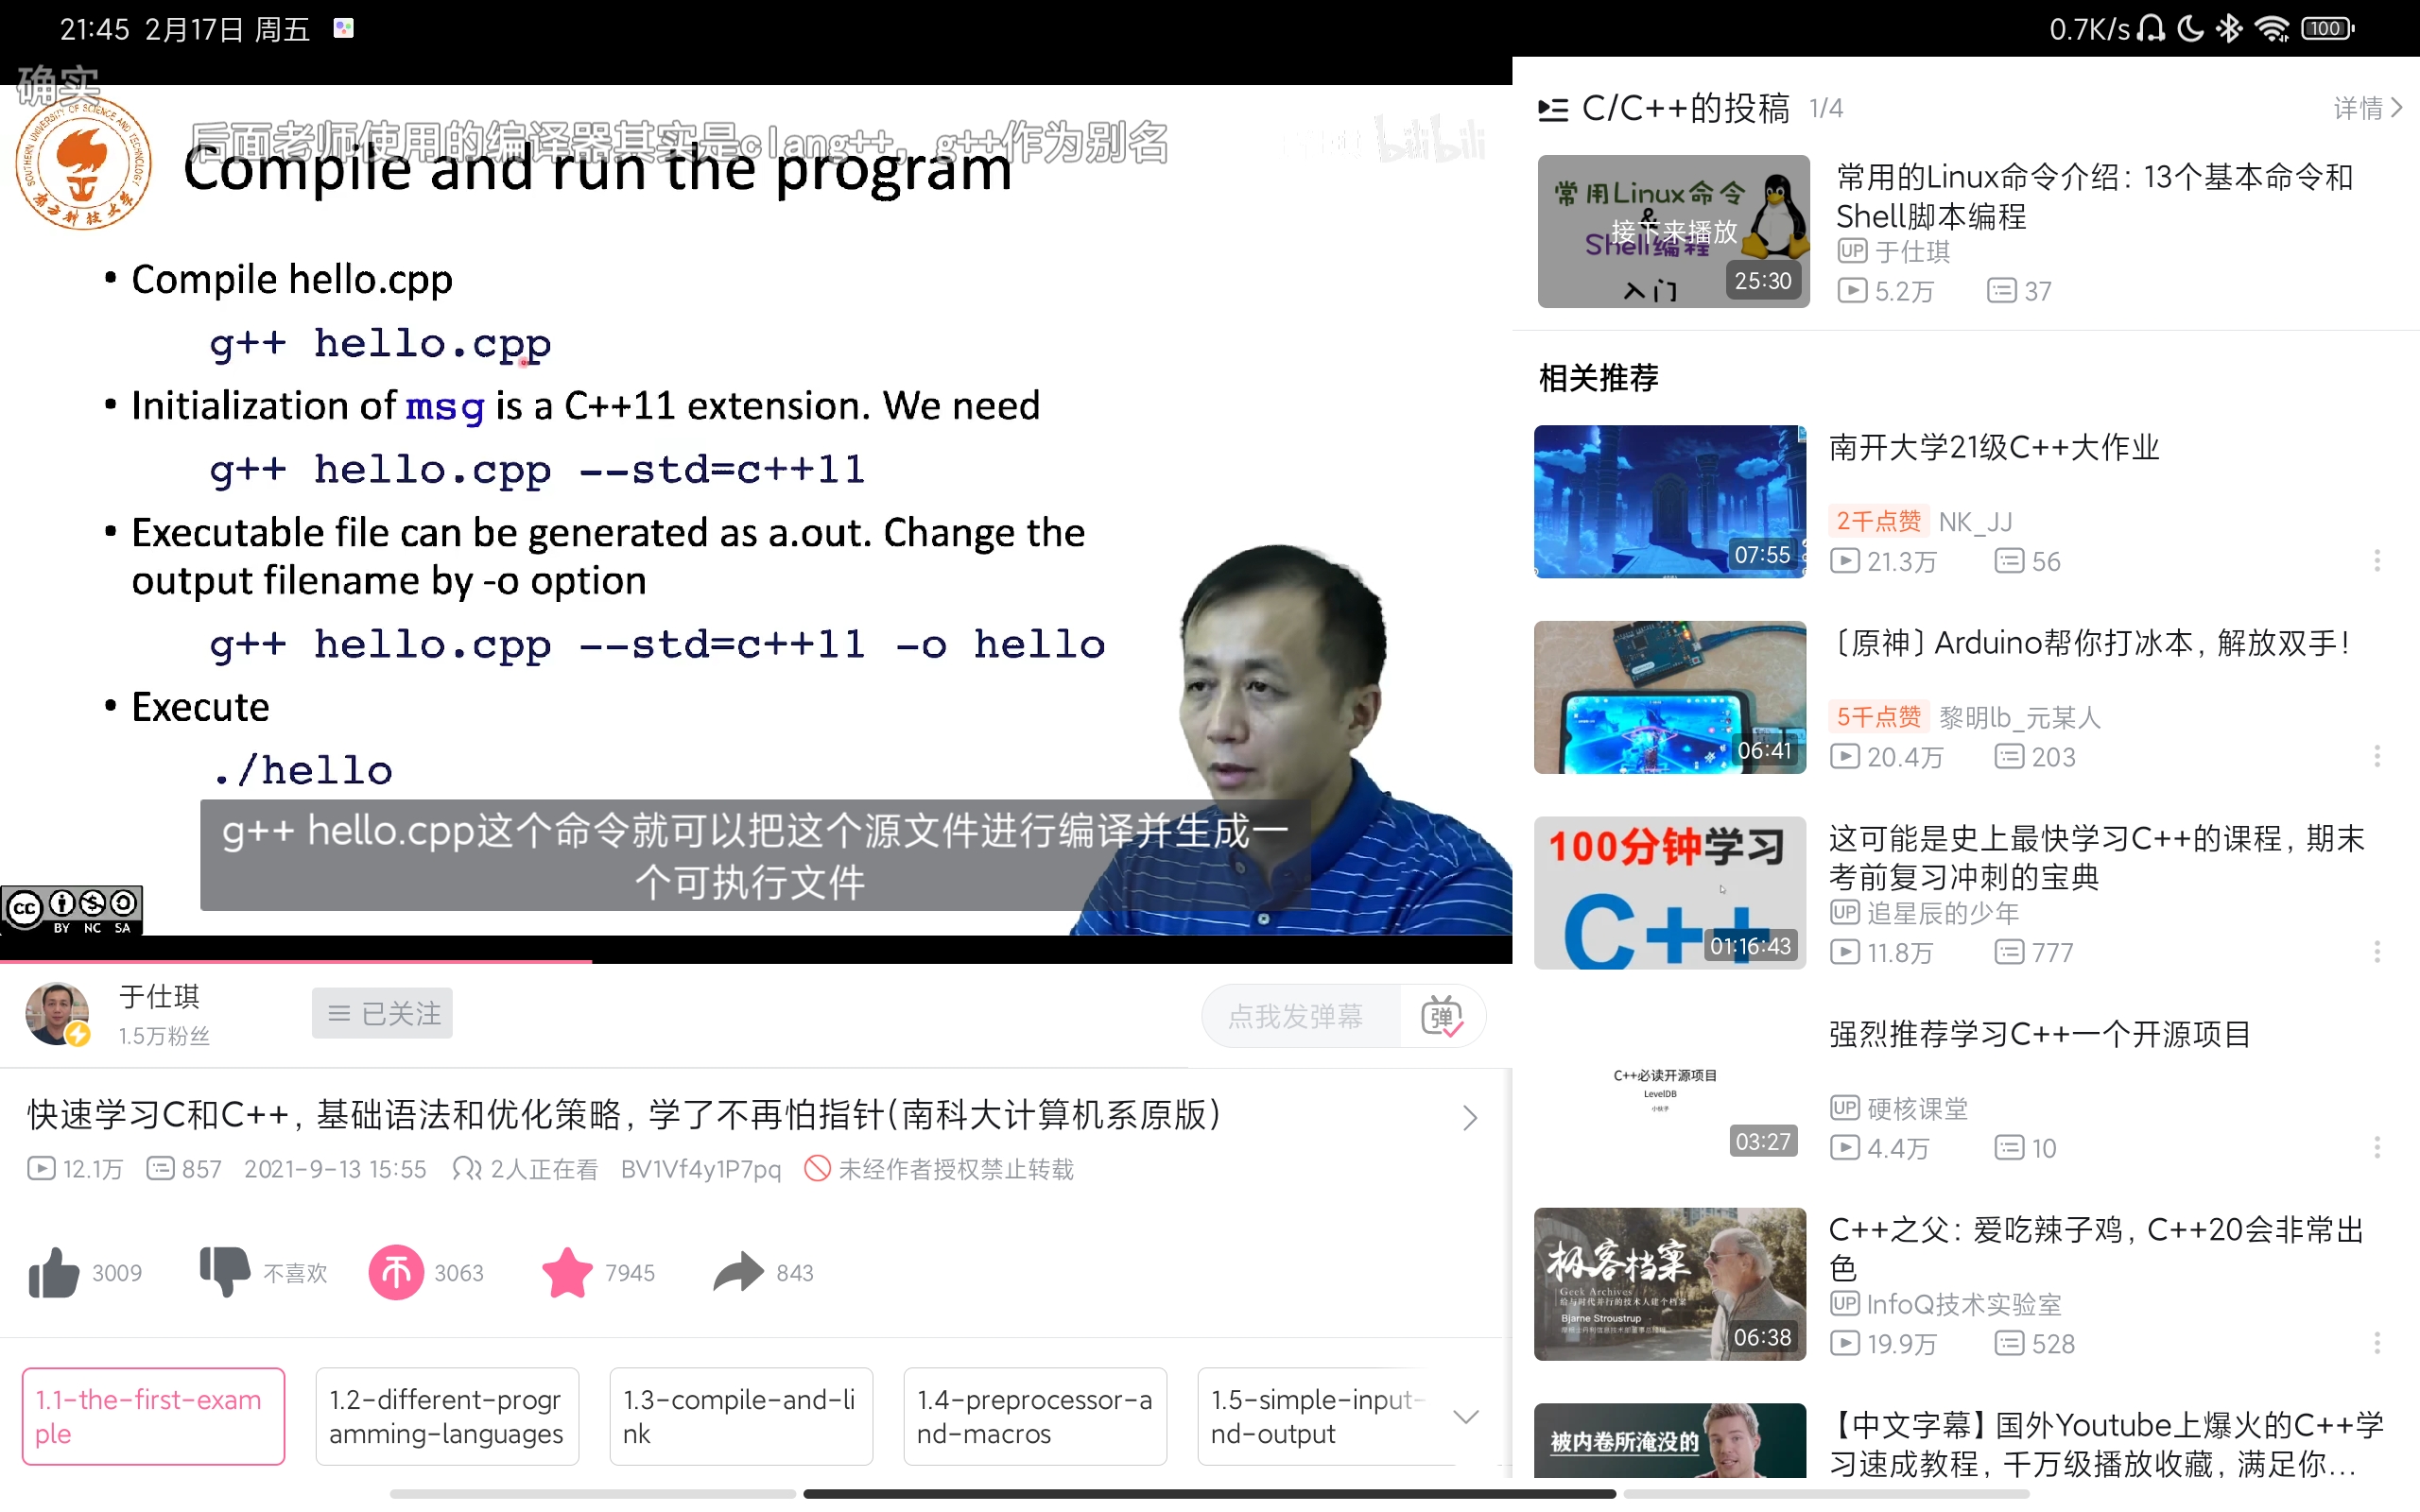Tap the 2千点赞 badge
2420x1512 pixels.
pos(1878,521)
